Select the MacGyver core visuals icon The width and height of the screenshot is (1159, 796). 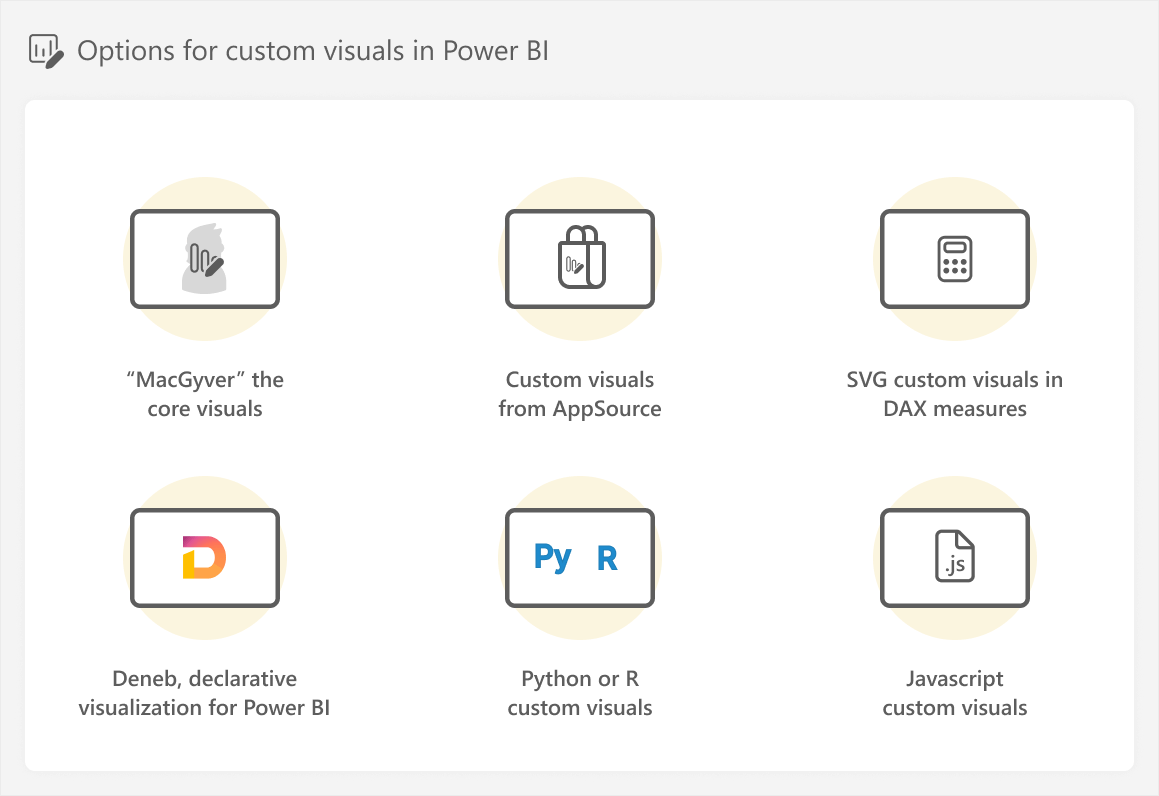pyautogui.click(x=205, y=259)
